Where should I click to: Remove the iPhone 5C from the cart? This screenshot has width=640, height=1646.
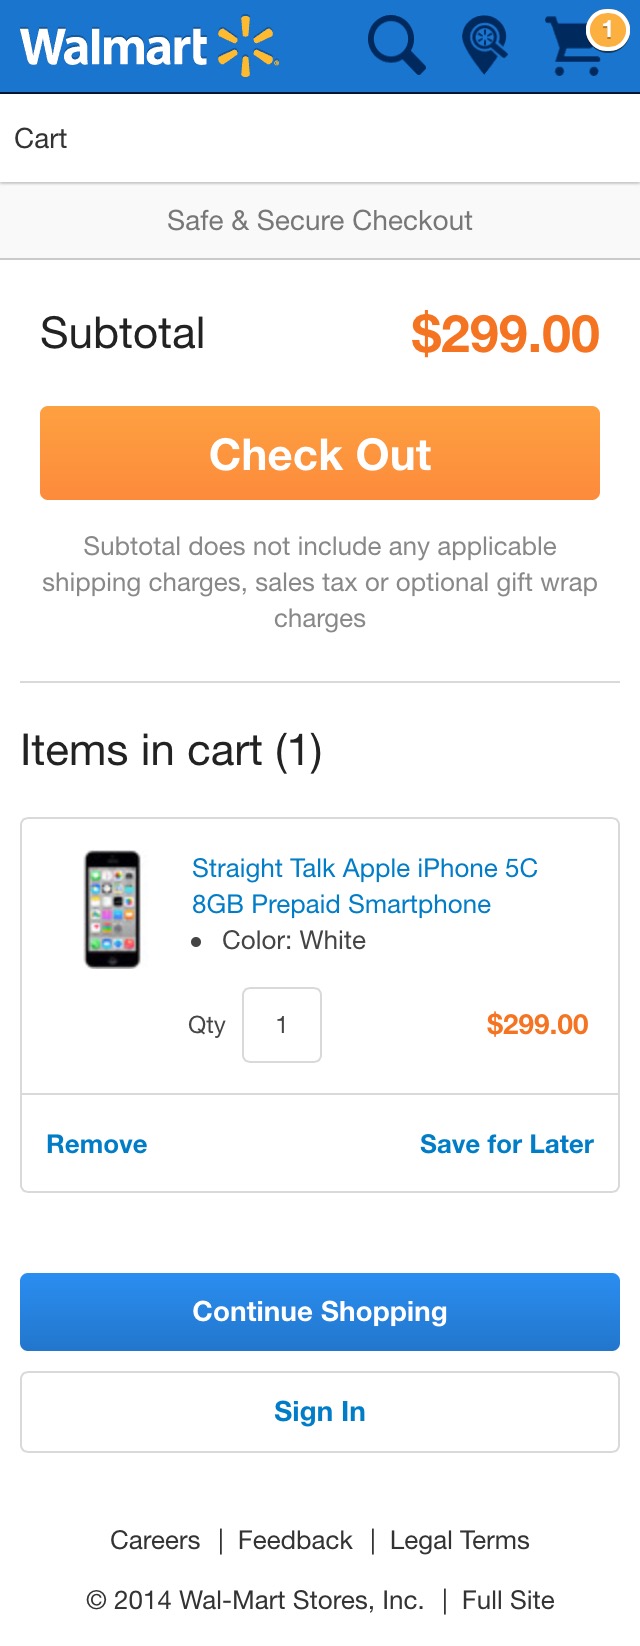(x=96, y=1144)
